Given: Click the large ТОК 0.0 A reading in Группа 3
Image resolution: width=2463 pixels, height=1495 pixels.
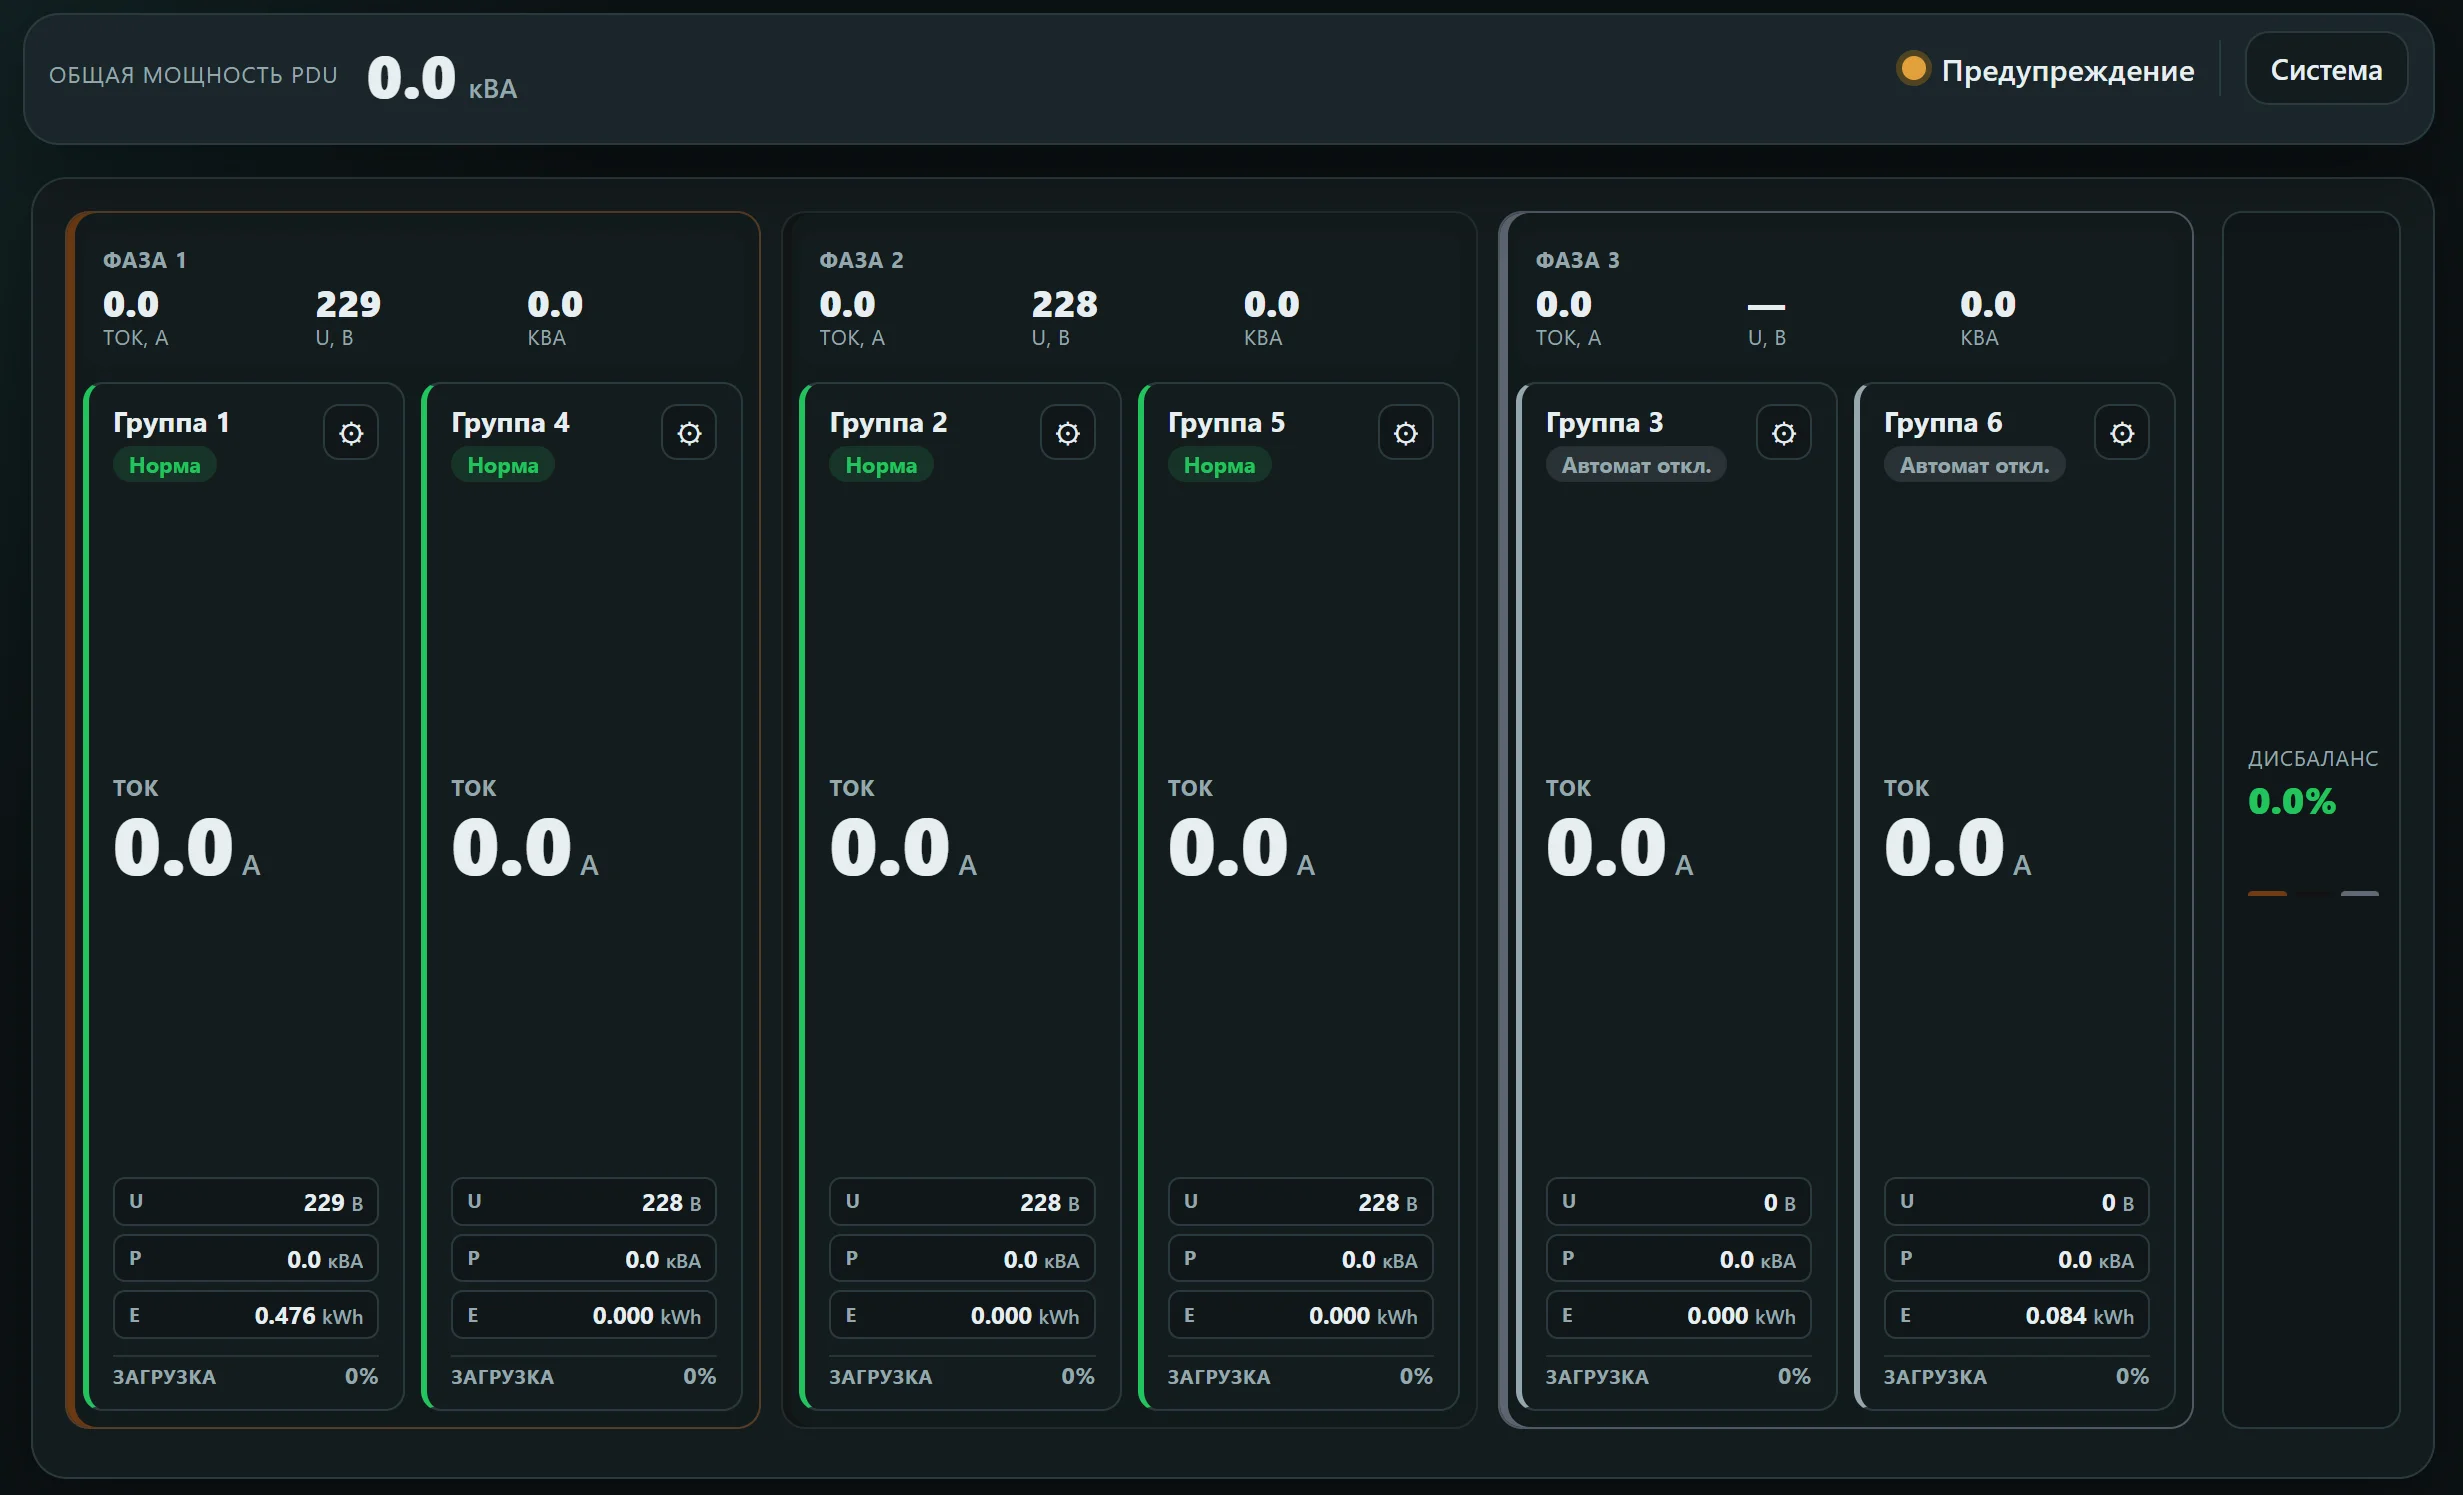Looking at the screenshot, I should click(x=1619, y=848).
